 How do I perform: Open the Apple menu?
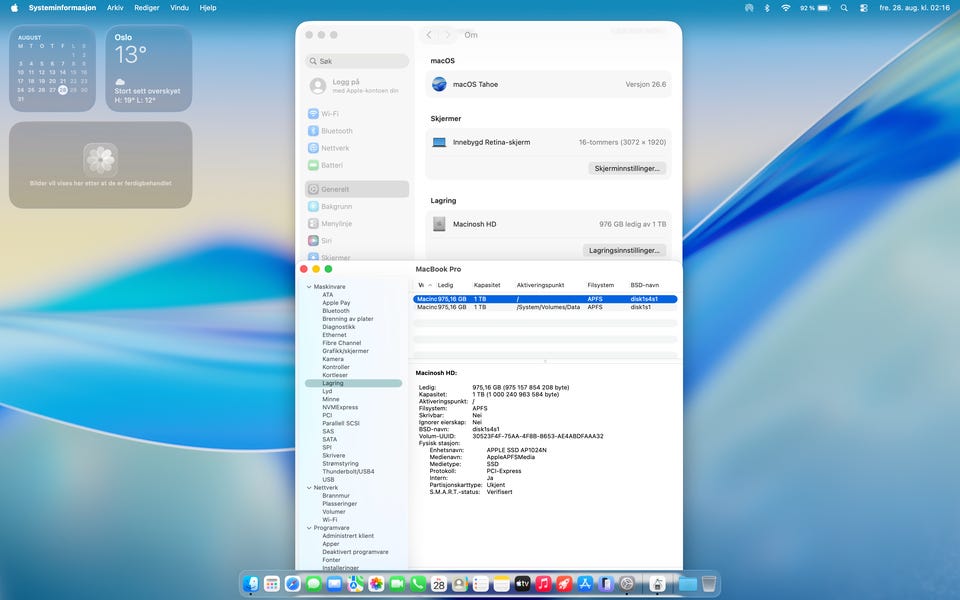coord(14,8)
